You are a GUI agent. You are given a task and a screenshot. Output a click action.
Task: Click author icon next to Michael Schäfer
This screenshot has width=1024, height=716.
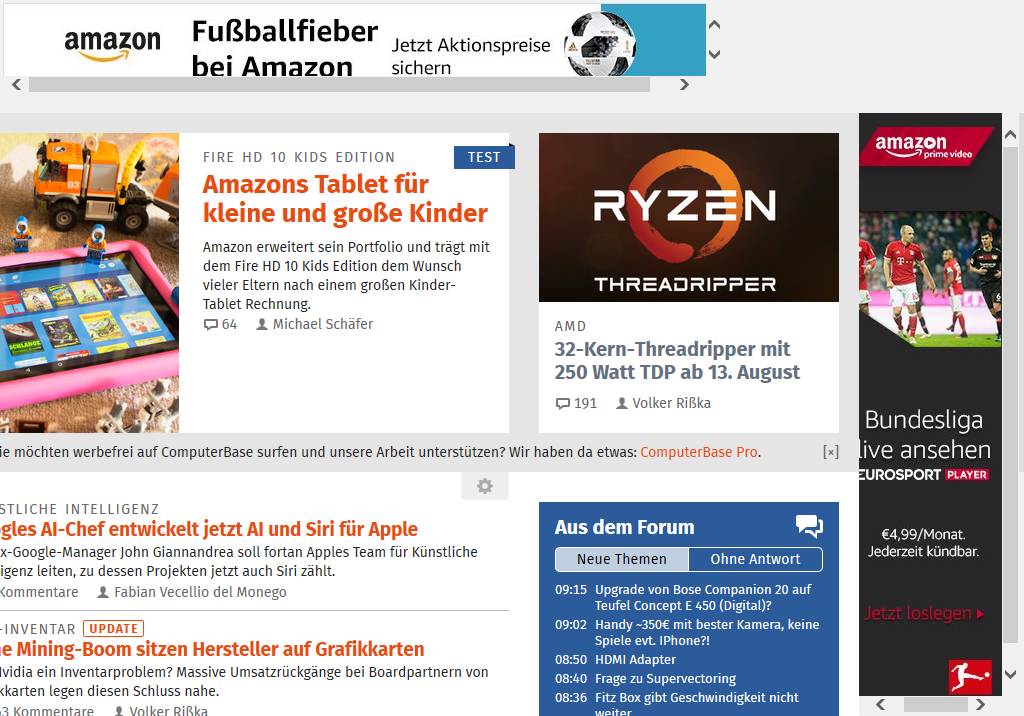[x=262, y=324]
